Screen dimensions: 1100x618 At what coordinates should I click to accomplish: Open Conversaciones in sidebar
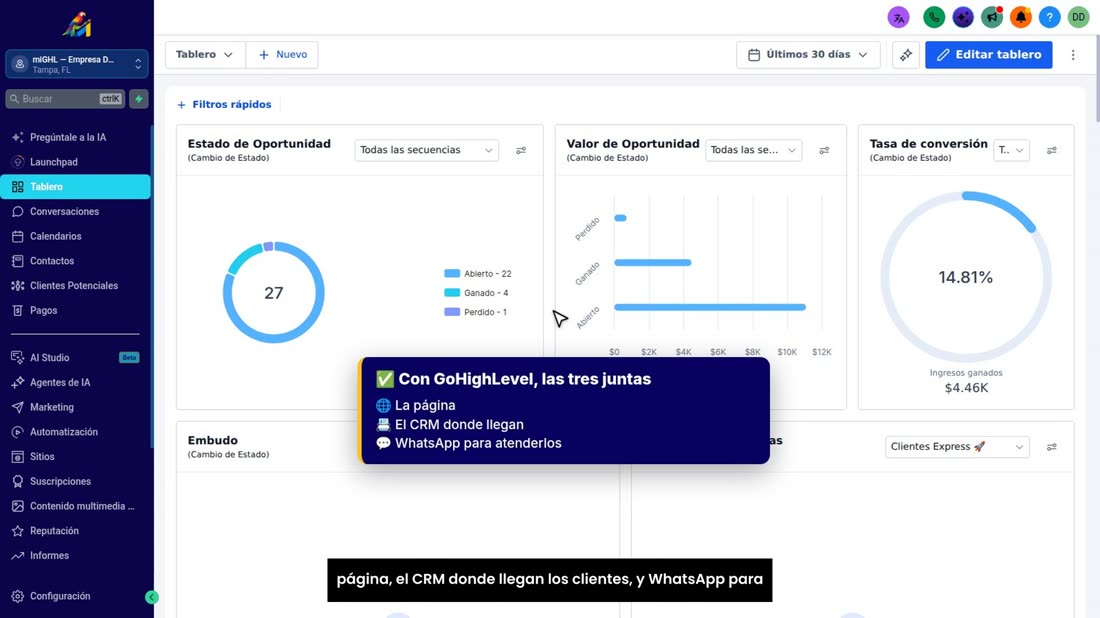tap(75, 211)
